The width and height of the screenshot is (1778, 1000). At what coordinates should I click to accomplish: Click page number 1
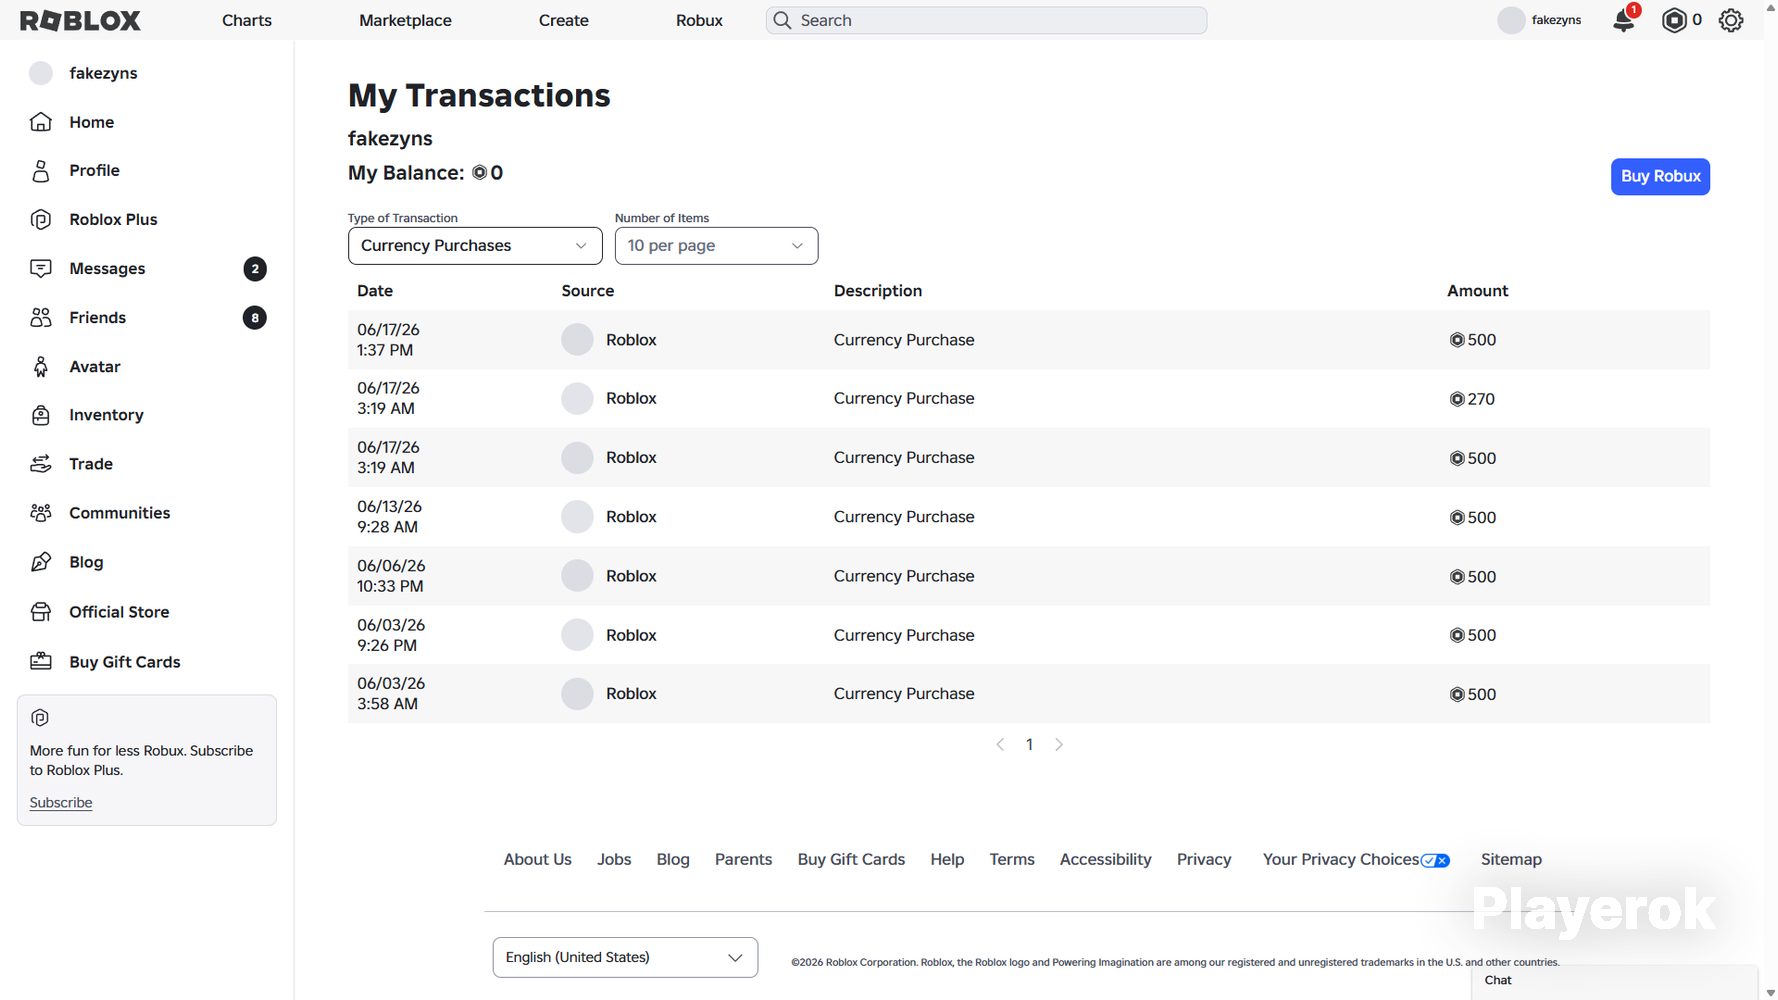tap(1029, 745)
